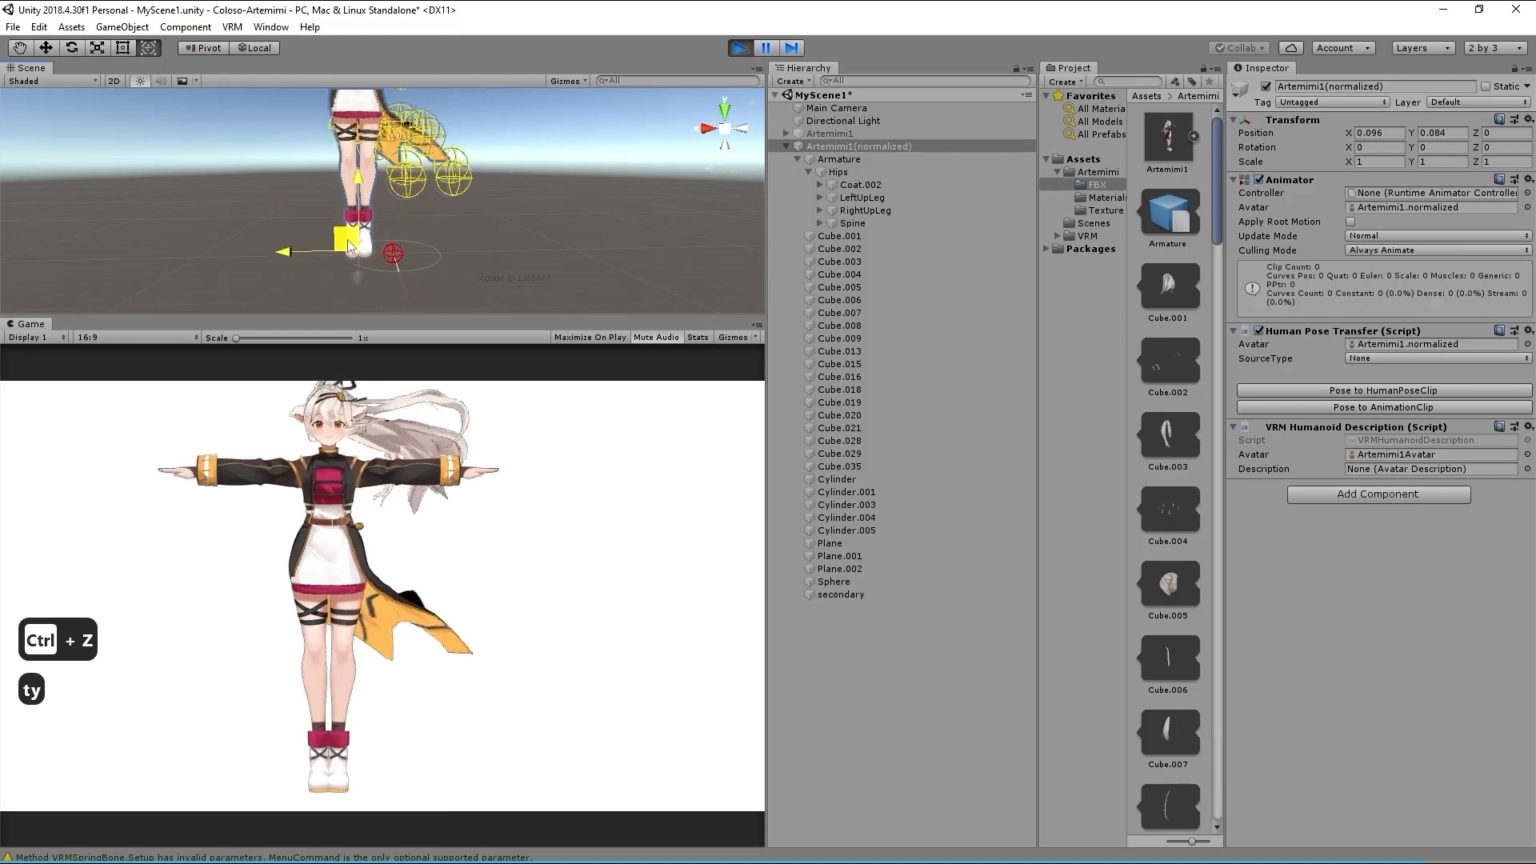Select the Hand pan tool
Image resolution: width=1536 pixels, height=864 pixels.
point(20,47)
